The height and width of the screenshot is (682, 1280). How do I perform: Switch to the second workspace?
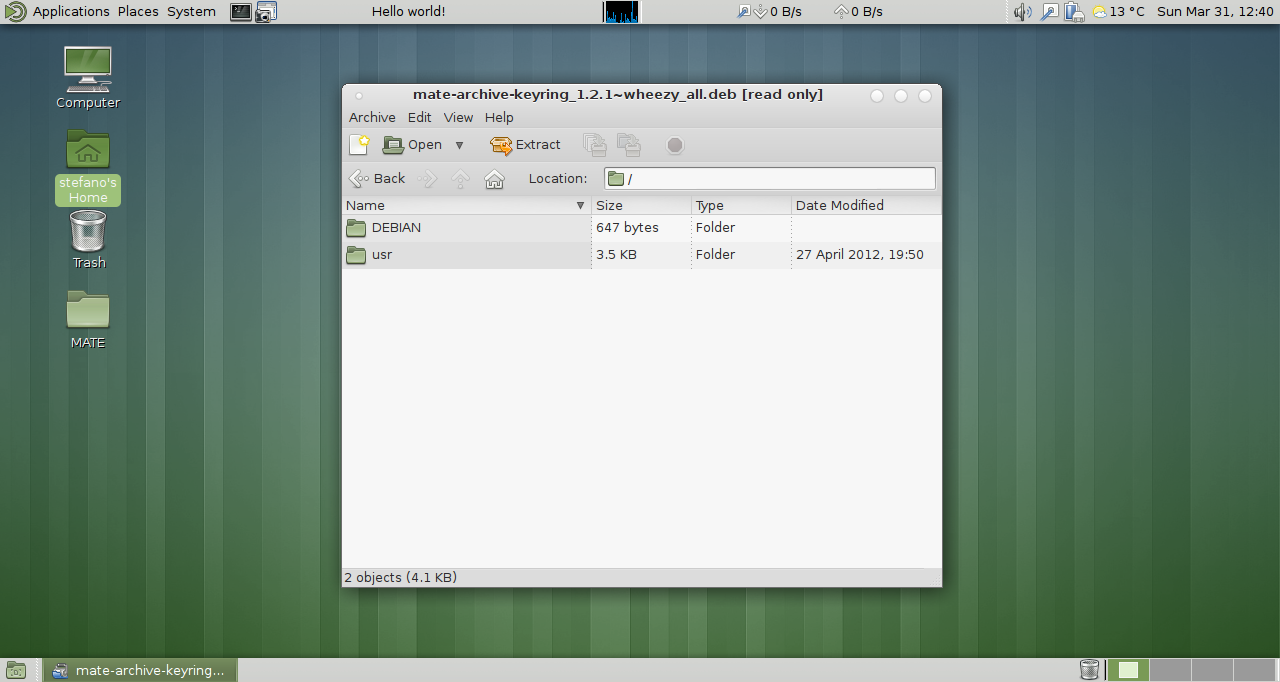coord(1170,670)
